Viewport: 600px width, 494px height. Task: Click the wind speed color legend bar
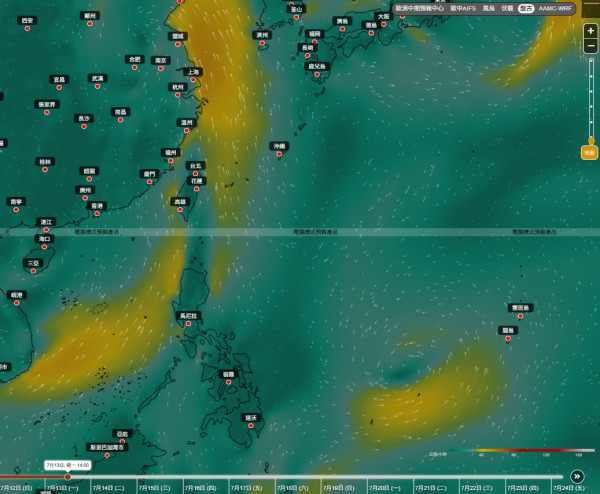(522, 450)
